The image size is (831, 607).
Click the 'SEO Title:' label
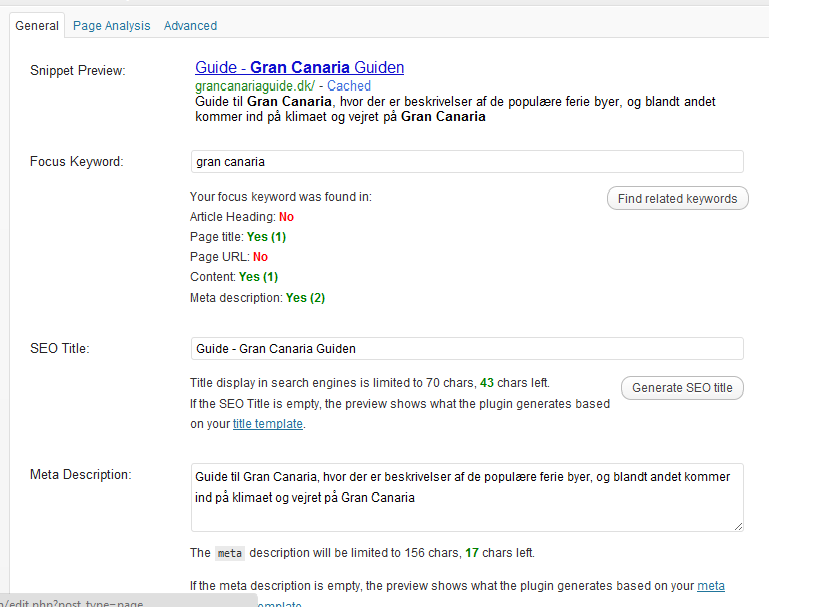pos(60,349)
